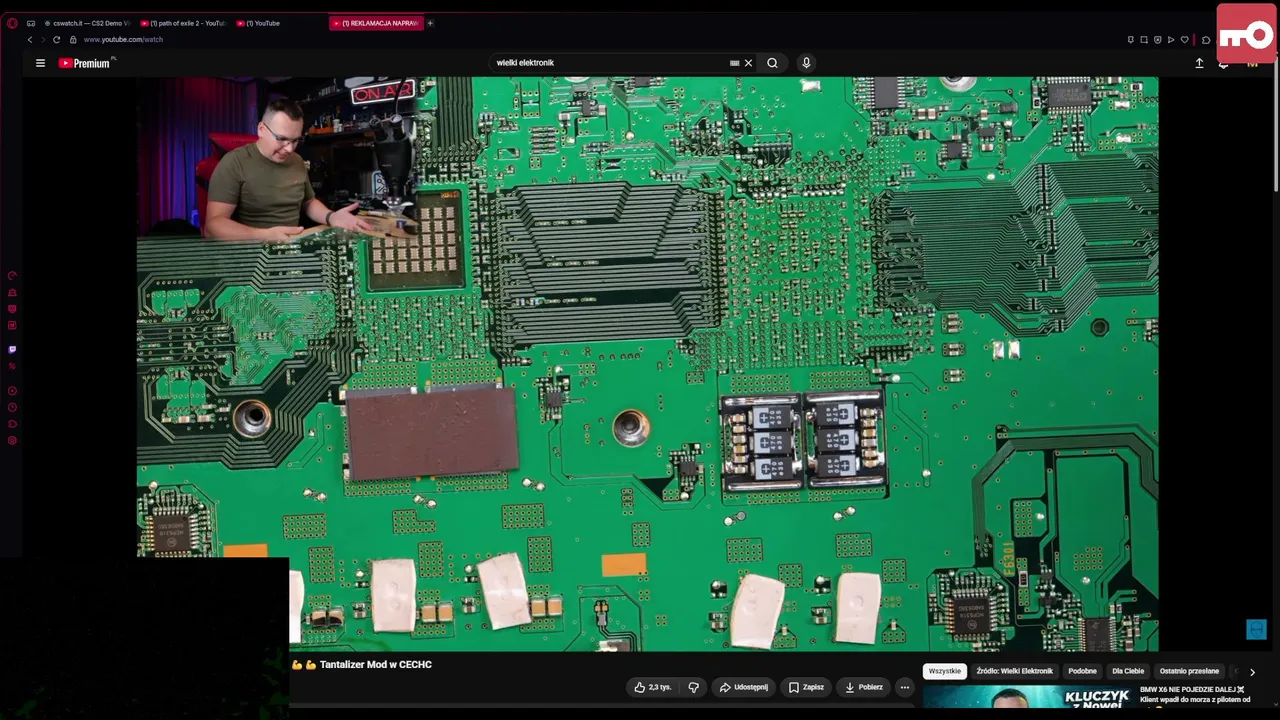Click the pin icon in the address bar
This screenshot has height=720, width=1280.
tap(1131, 40)
